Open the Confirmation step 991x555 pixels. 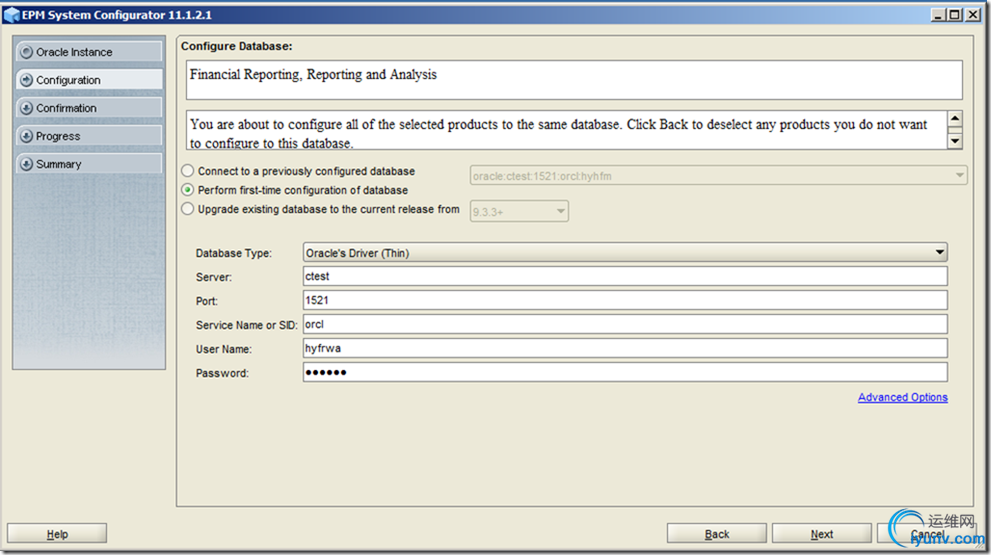pos(89,108)
